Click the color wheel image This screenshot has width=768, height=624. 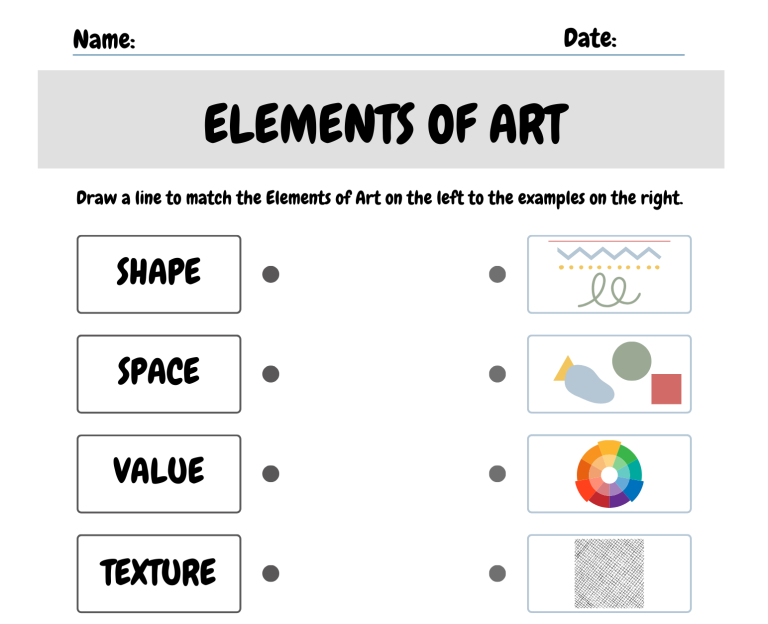(609, 474)
